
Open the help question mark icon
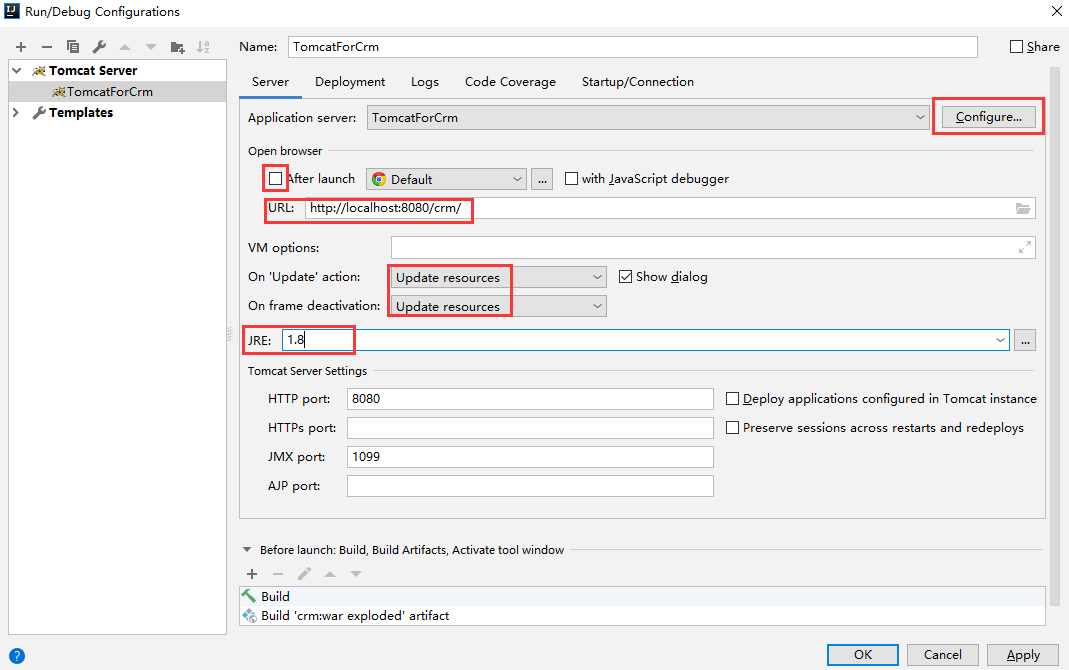16,657
